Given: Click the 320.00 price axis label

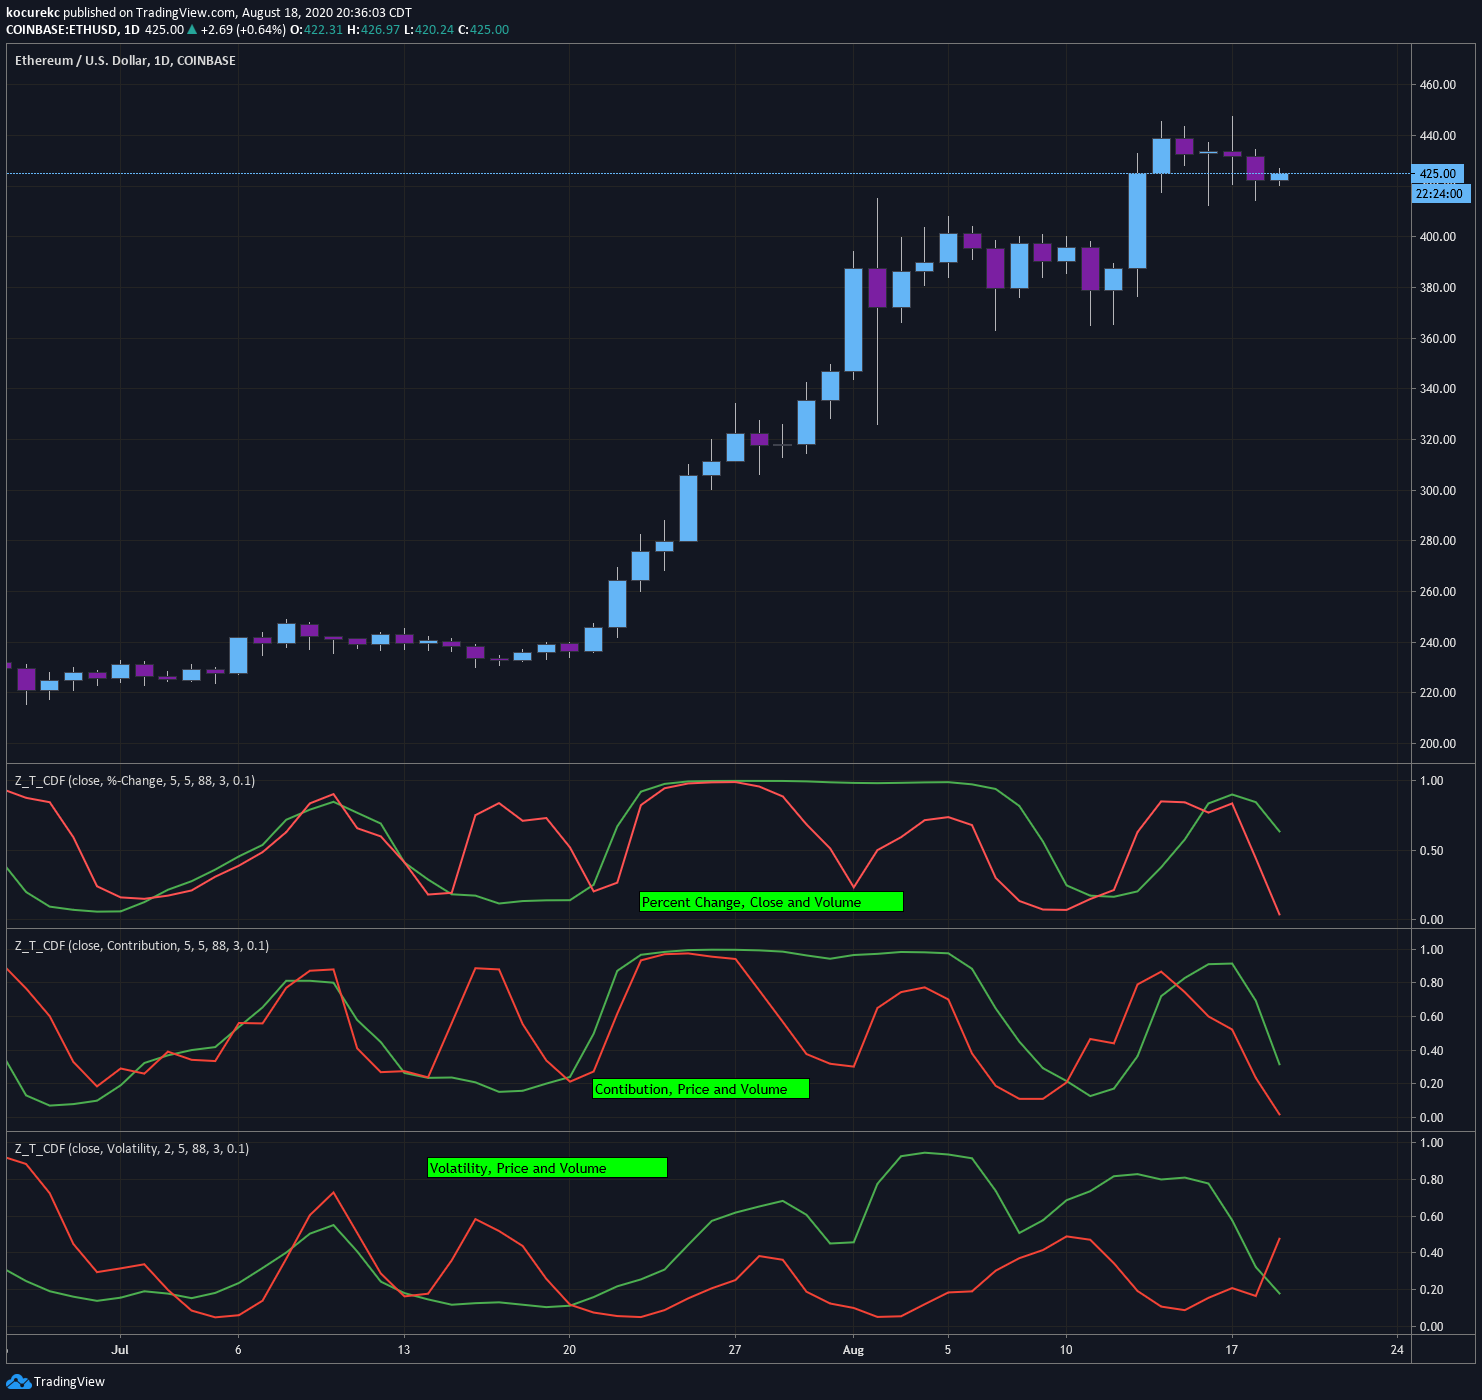Looking at the screenshot, I should pyautogui.click(x=1438, y=440).
